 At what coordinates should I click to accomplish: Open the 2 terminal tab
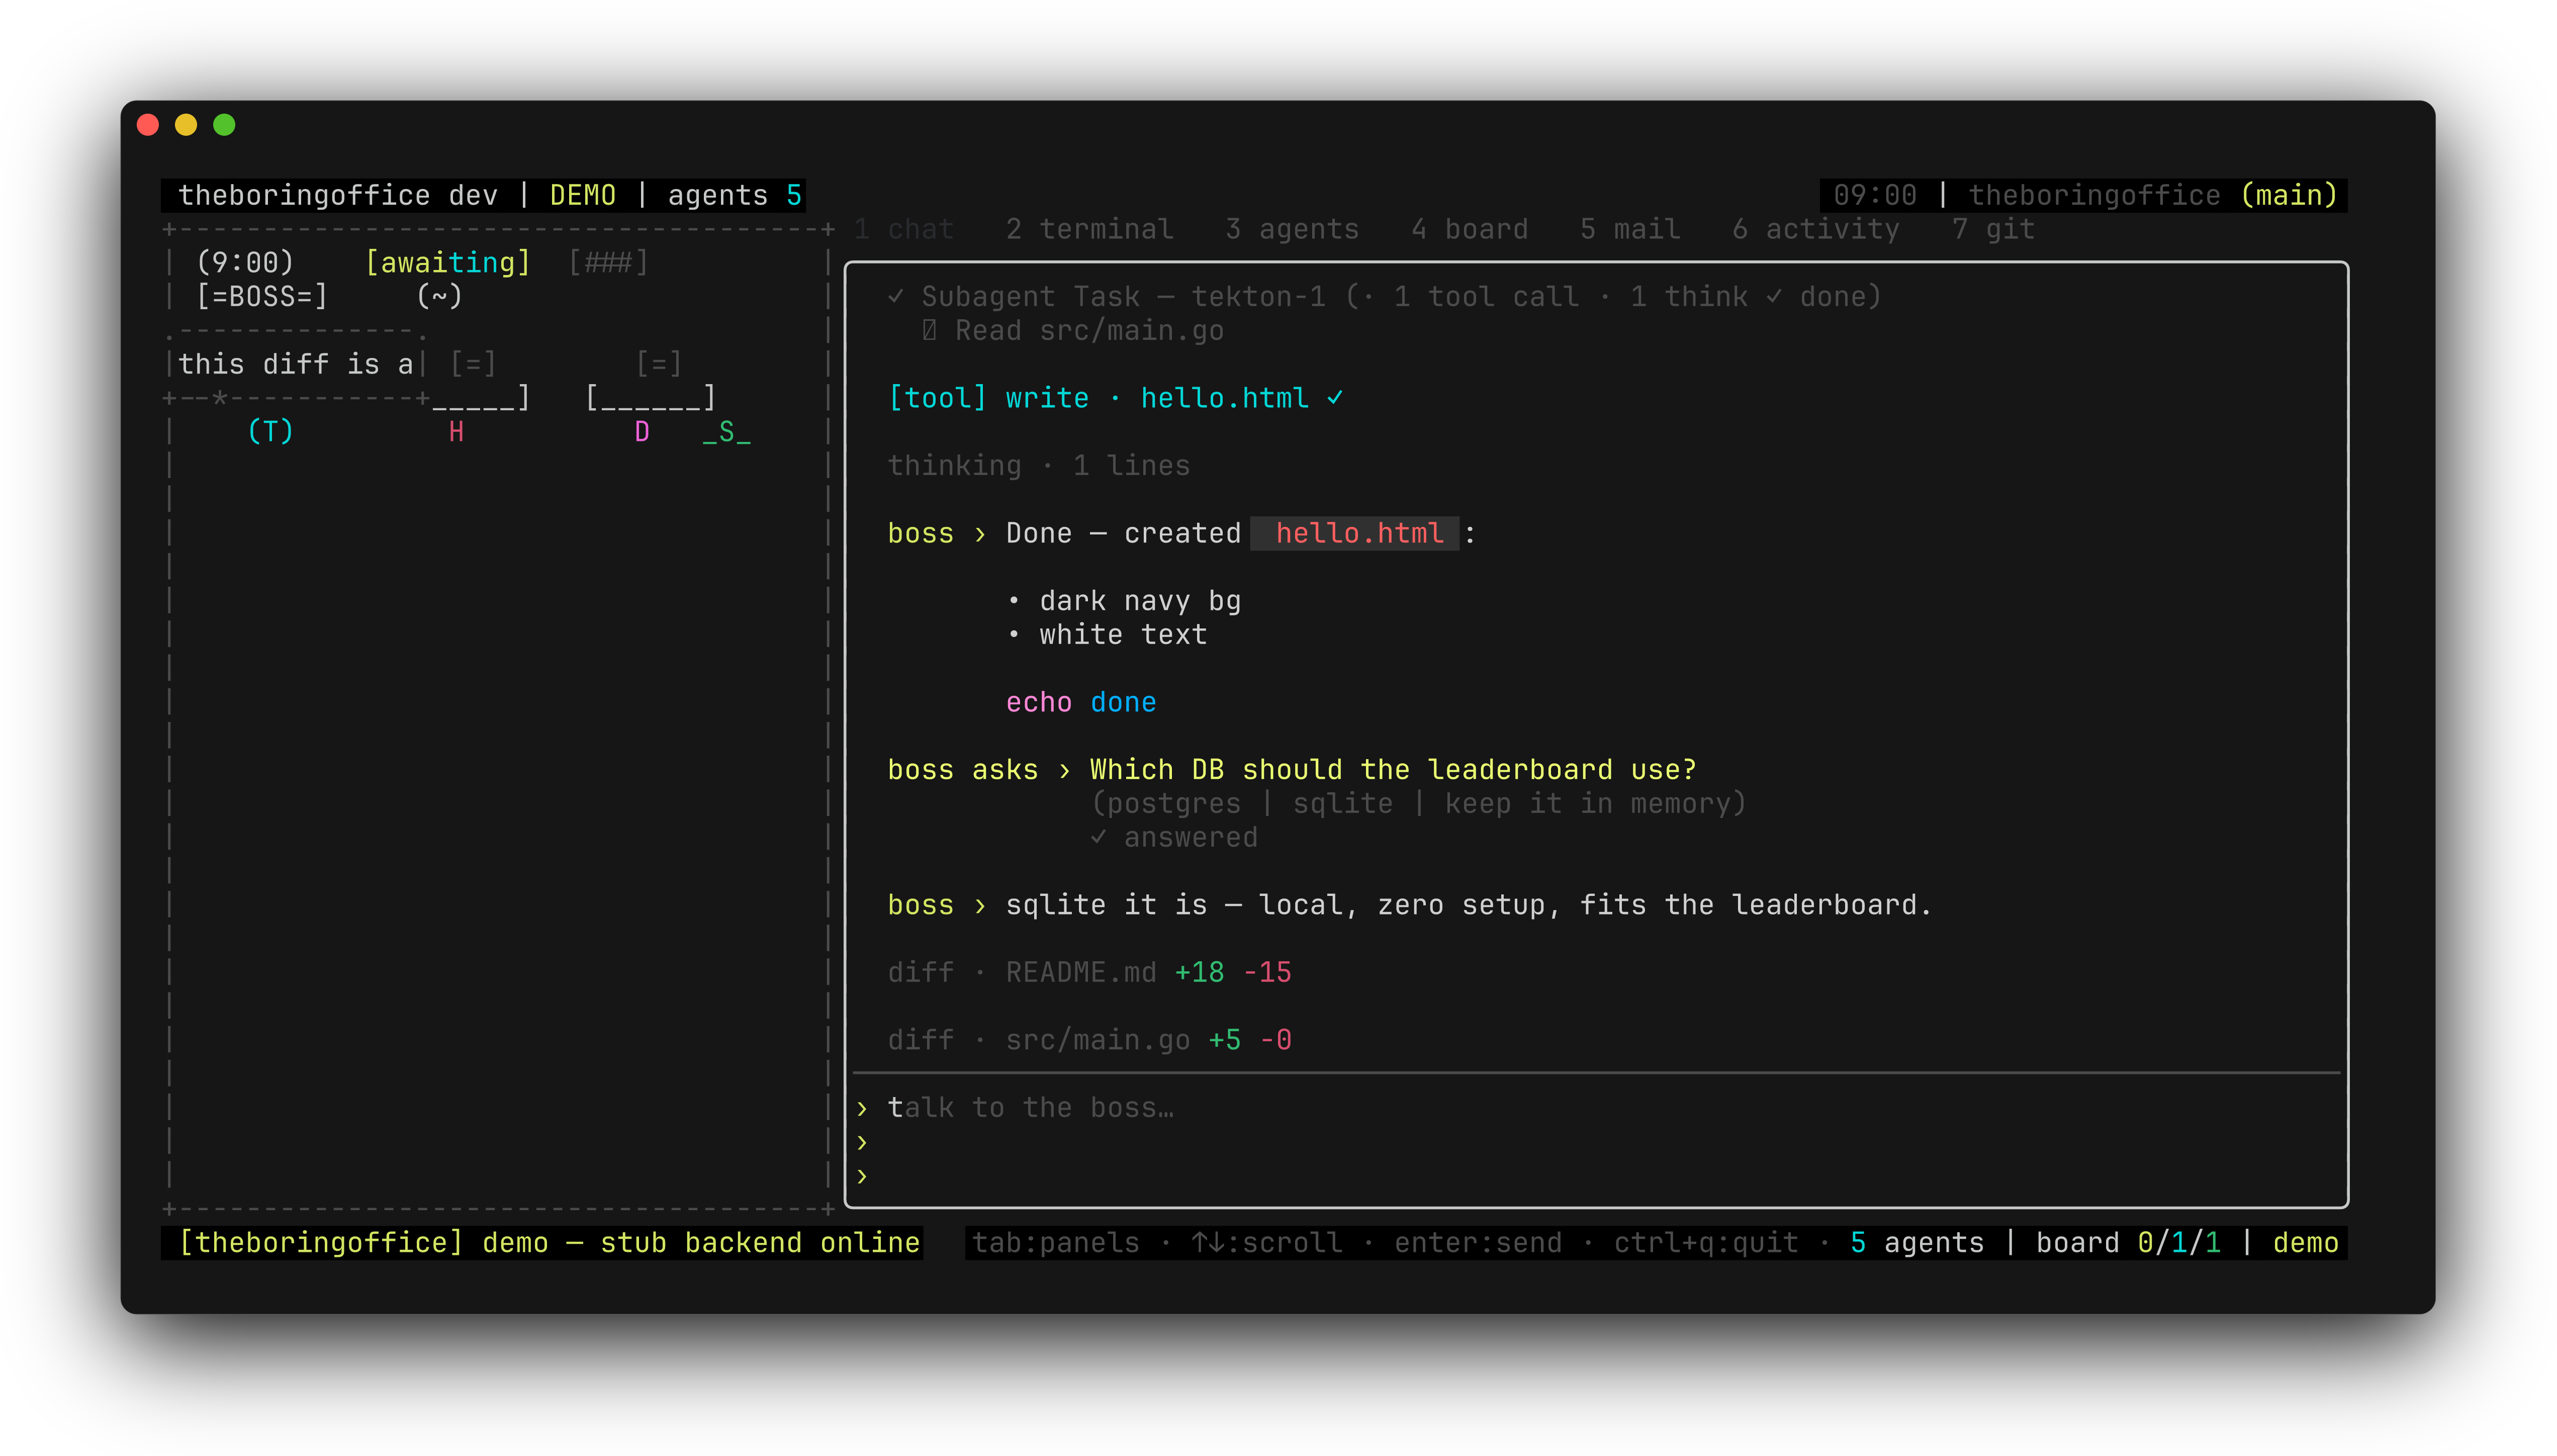[1089, 229]
